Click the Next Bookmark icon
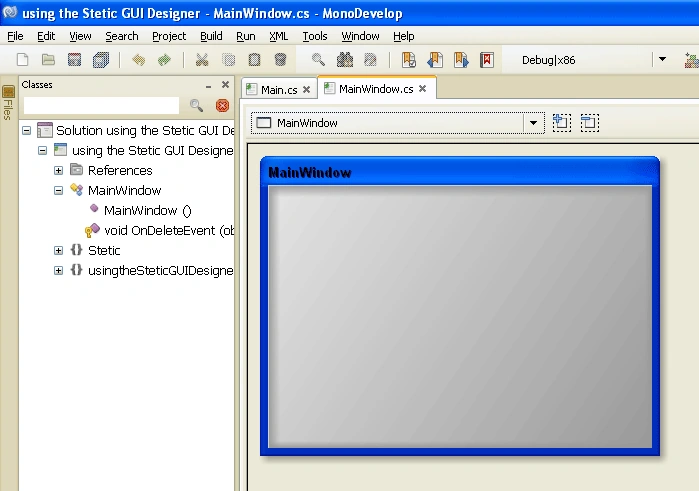The width and height of the screenshot is (699, 491). [461, 59]
